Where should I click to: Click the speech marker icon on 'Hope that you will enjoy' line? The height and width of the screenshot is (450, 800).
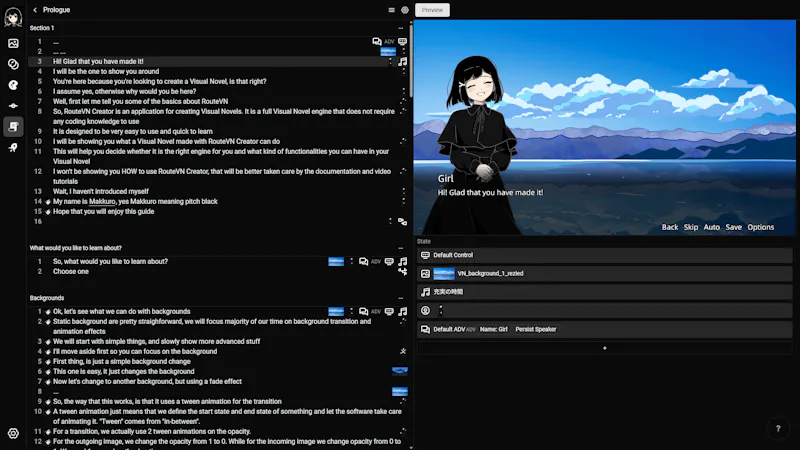click(48, 212)
